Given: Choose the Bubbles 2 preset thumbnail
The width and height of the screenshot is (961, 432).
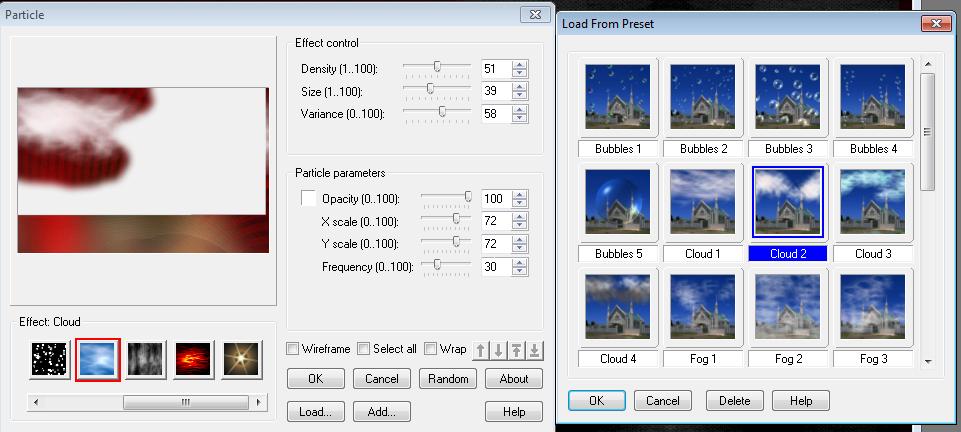Looking at the screenshot, I should [x=703, y=97].
